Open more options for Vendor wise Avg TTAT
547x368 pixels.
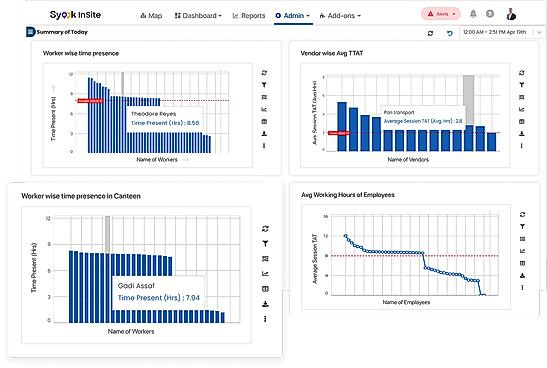click(522, 146)
